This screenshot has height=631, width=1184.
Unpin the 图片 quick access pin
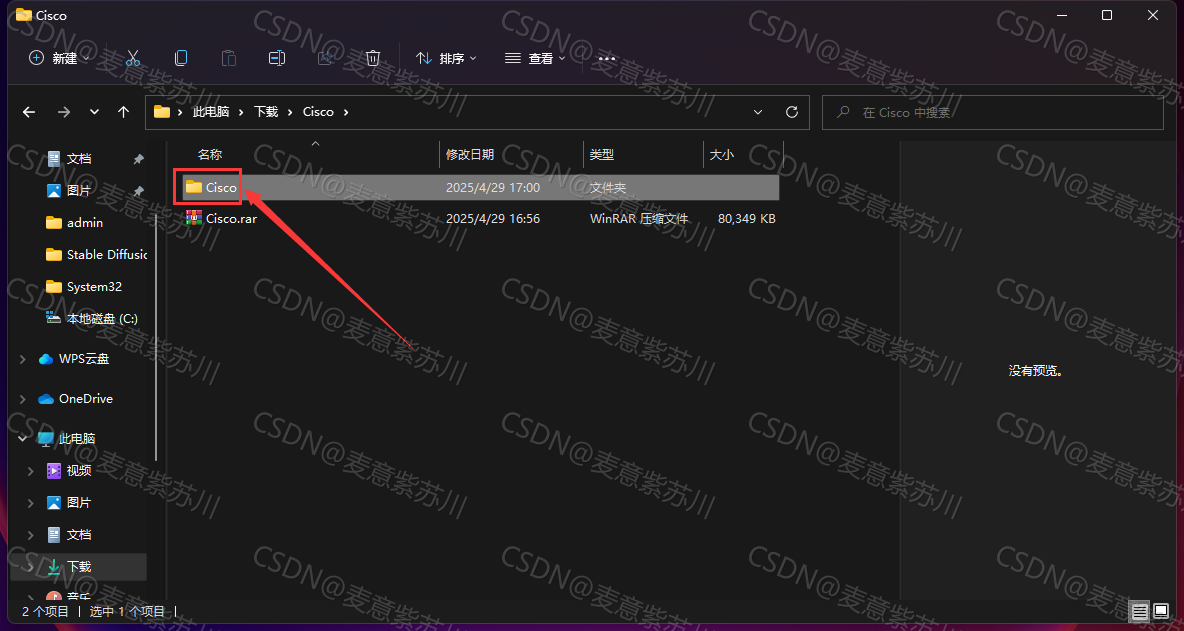pyautogui.click(x=138, y=191)
